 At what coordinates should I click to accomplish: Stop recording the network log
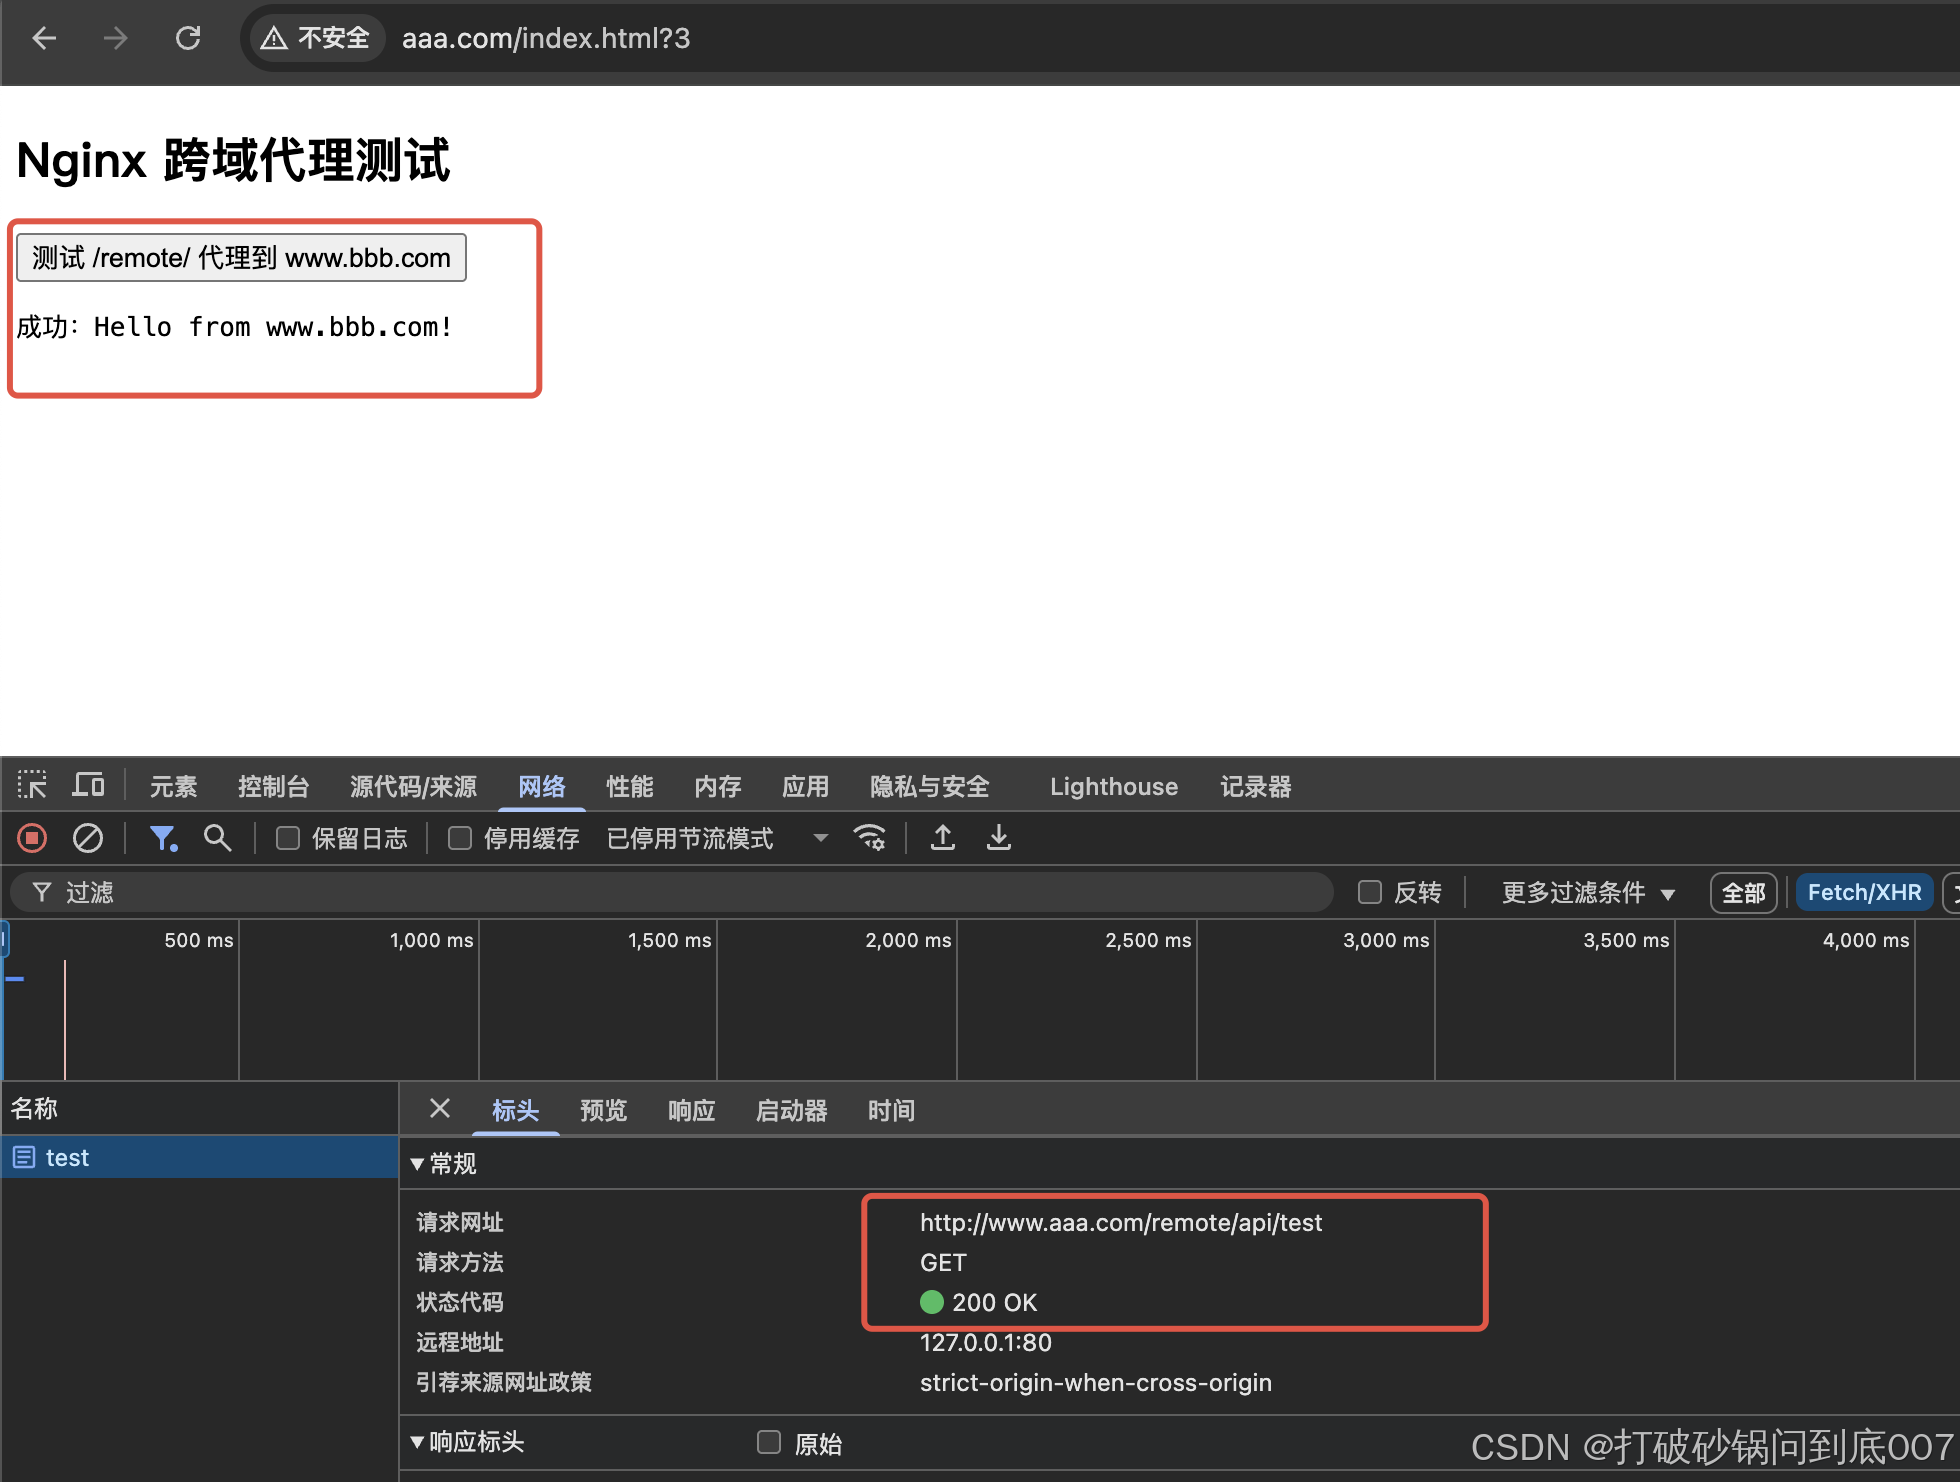32,838
